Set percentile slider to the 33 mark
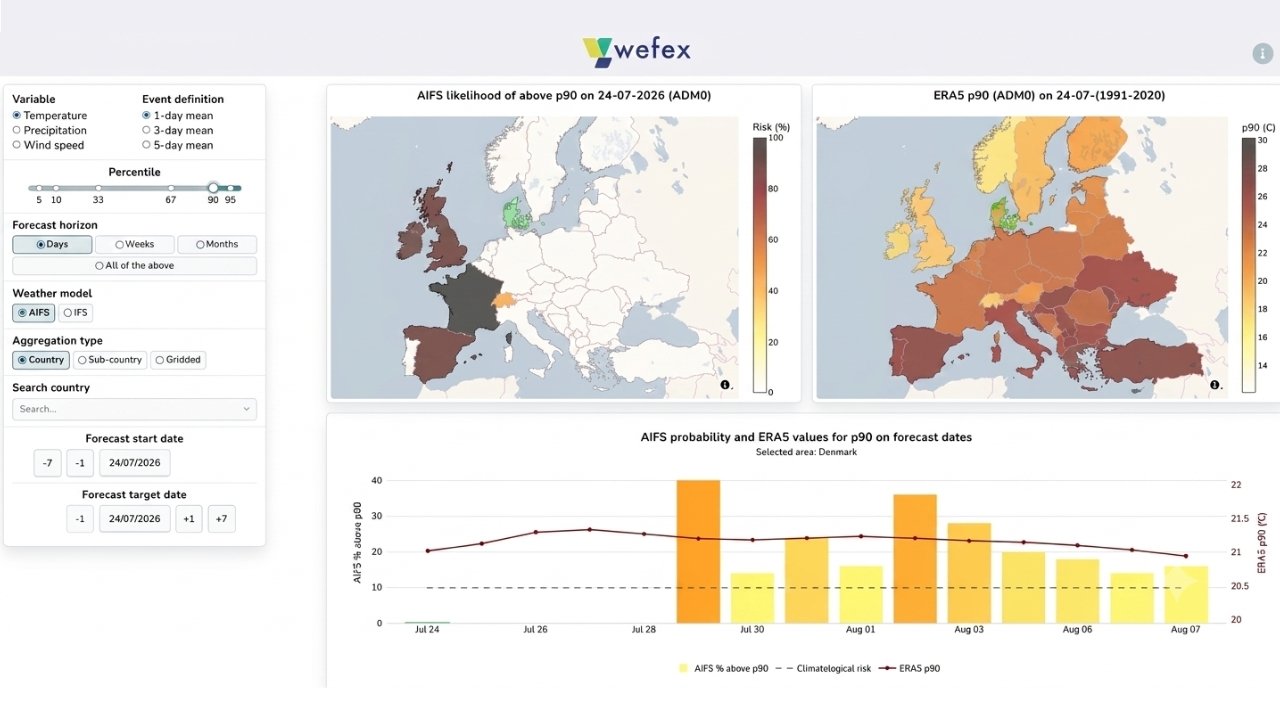 tap(98, 188)
